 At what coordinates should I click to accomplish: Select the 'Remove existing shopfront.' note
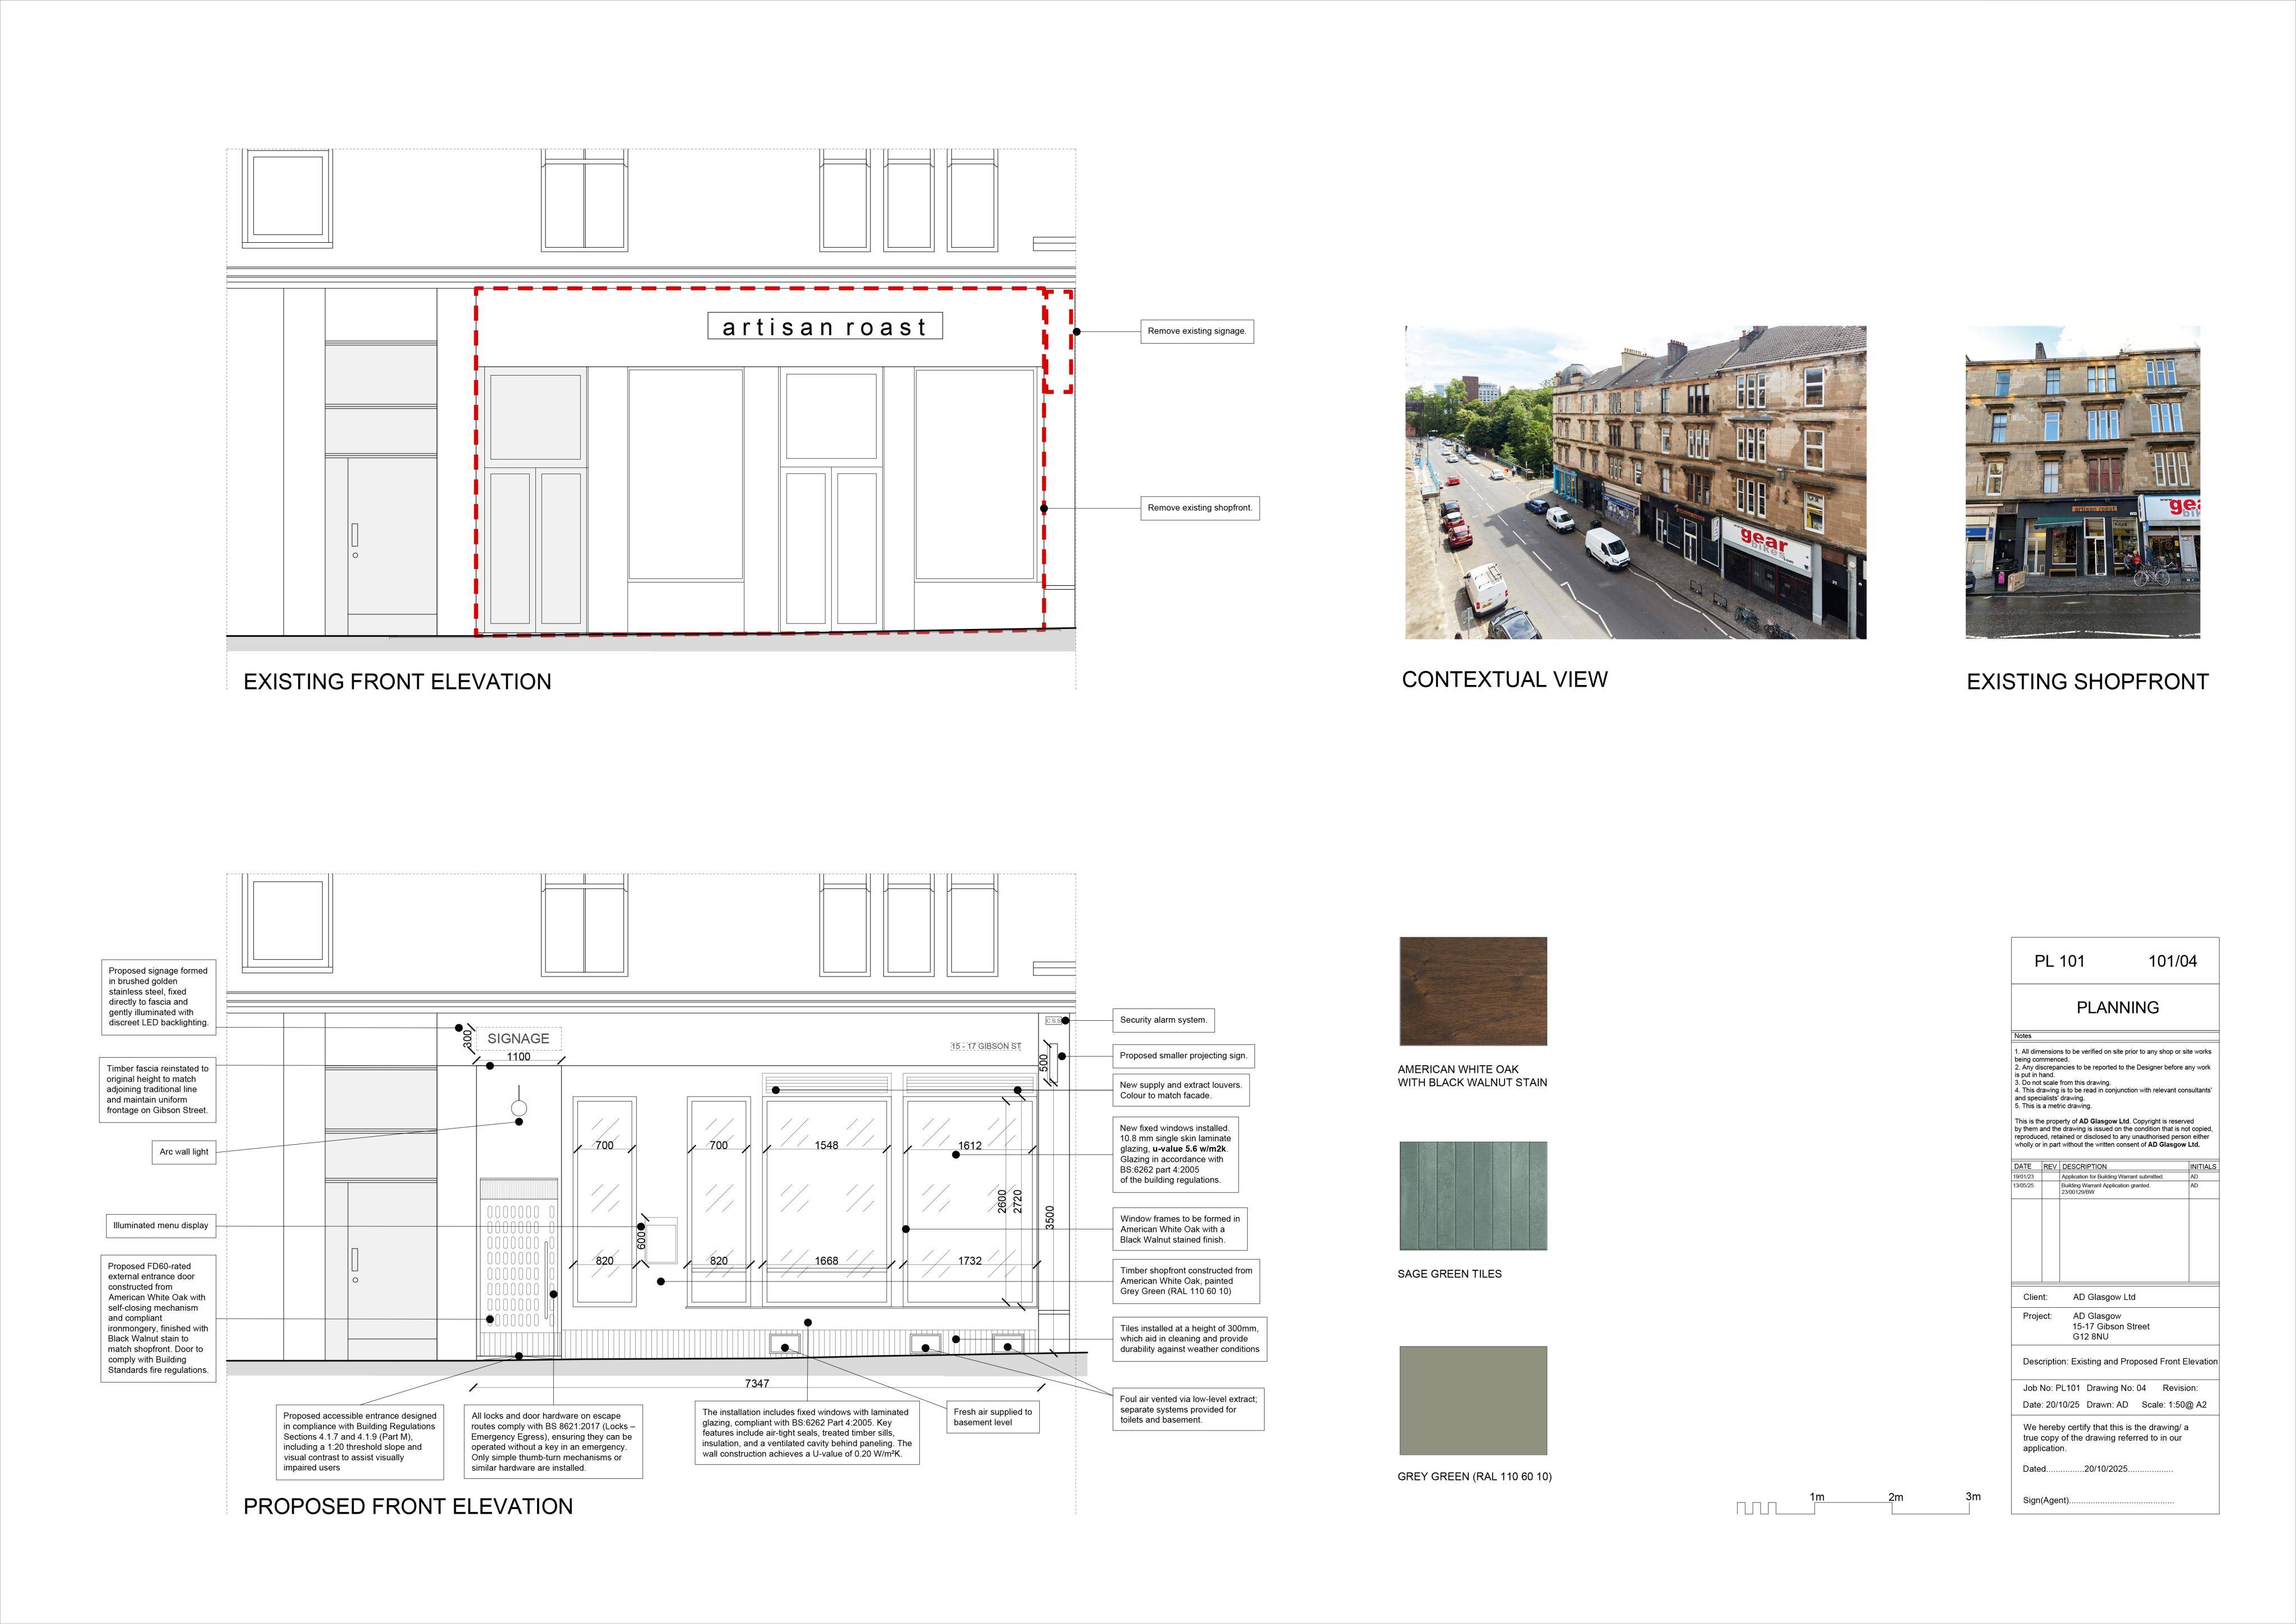point(1200,508)
